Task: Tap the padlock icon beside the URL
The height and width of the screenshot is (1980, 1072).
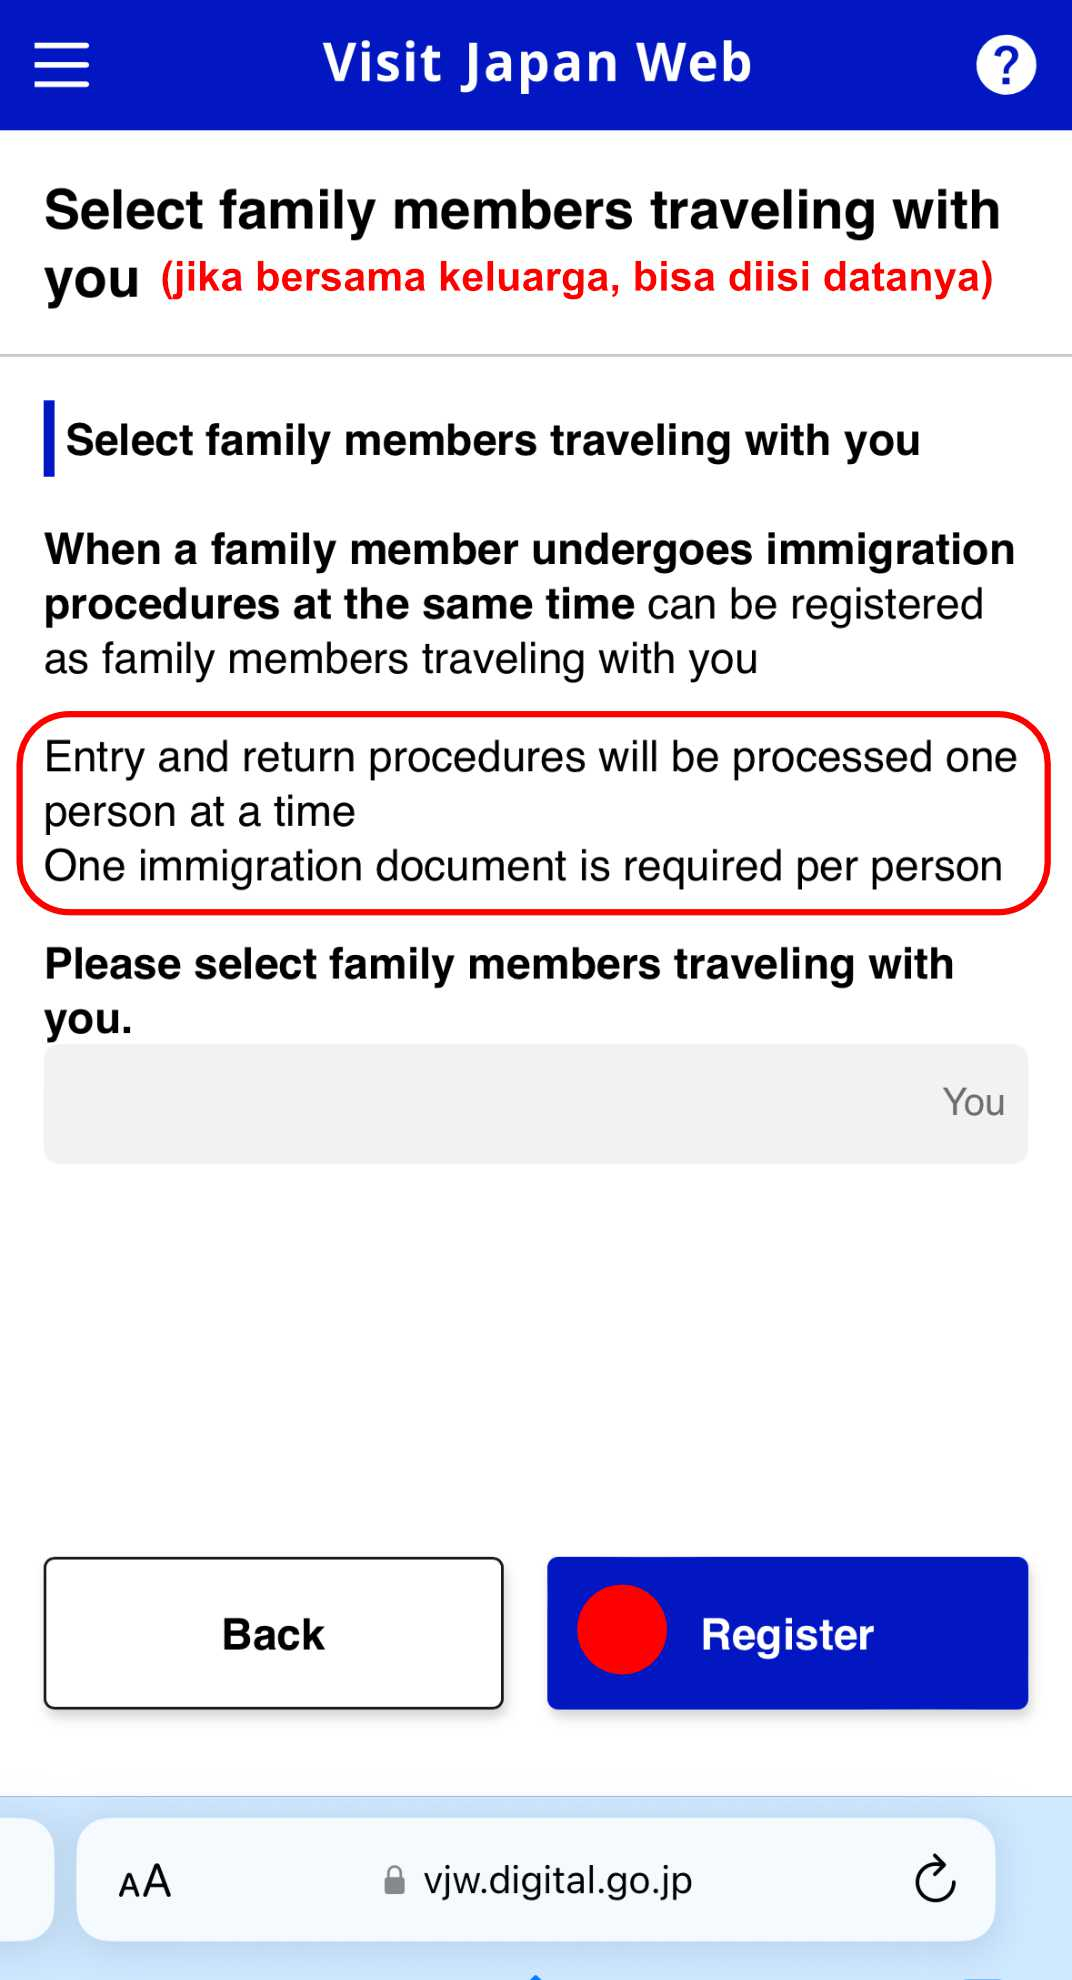Action: 395,1881
